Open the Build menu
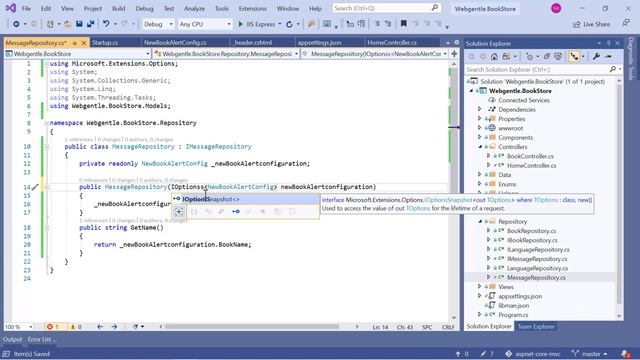 [x=118, y=8]
